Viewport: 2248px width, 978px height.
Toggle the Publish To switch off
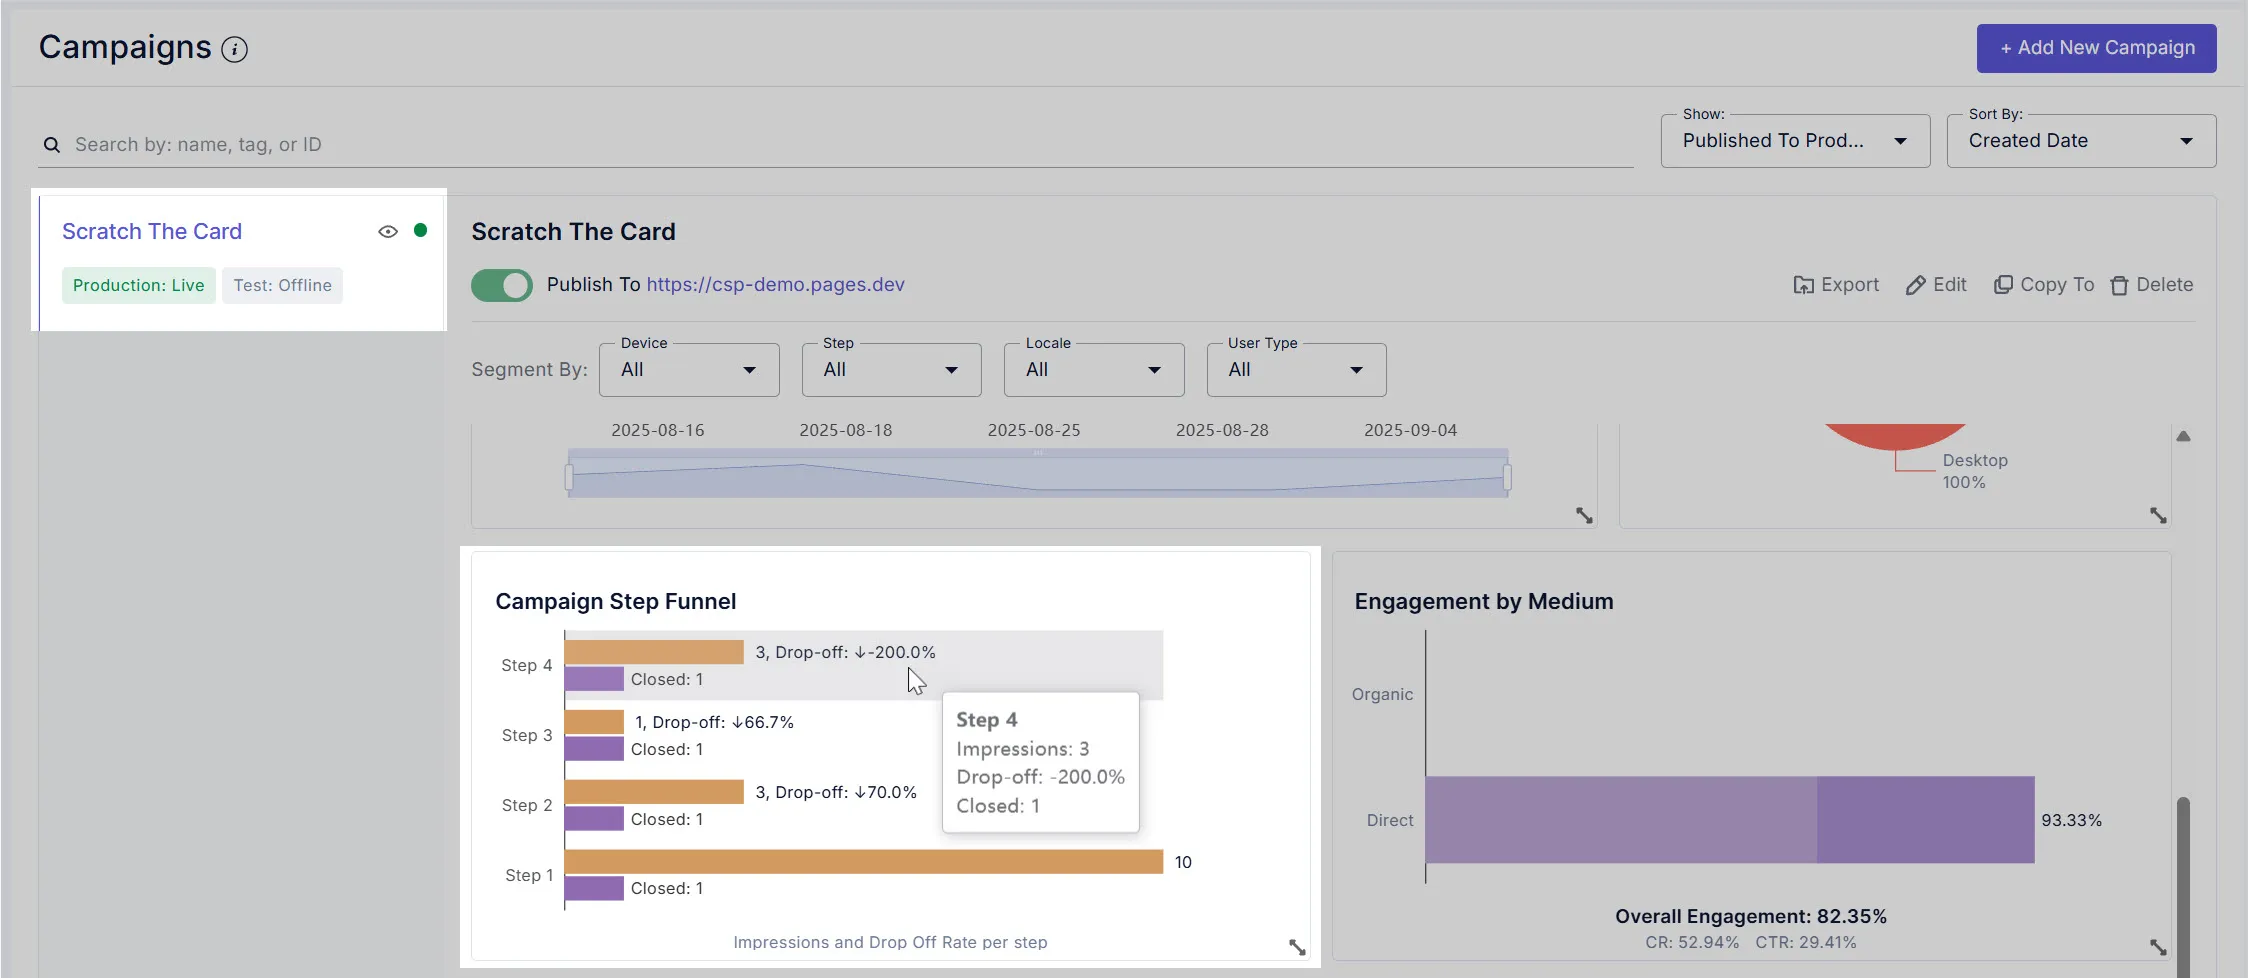pyautogui.click(x=502, y=285)
